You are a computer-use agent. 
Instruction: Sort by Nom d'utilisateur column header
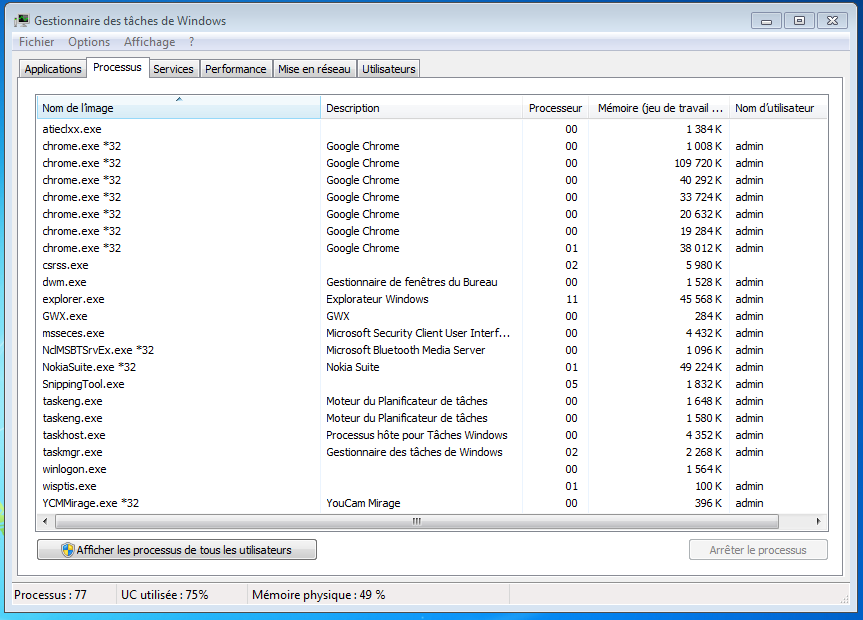click(x=778, y=107)
